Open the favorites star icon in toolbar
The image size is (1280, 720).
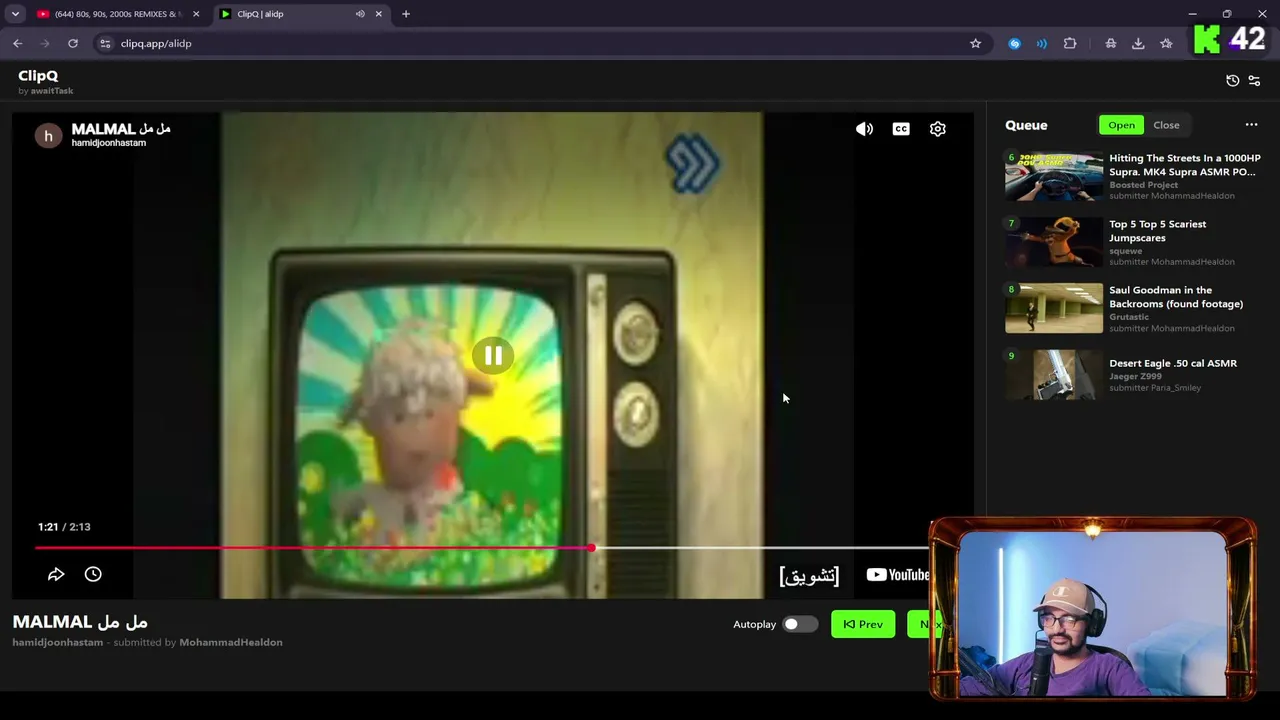click(x=1166, y=43)
